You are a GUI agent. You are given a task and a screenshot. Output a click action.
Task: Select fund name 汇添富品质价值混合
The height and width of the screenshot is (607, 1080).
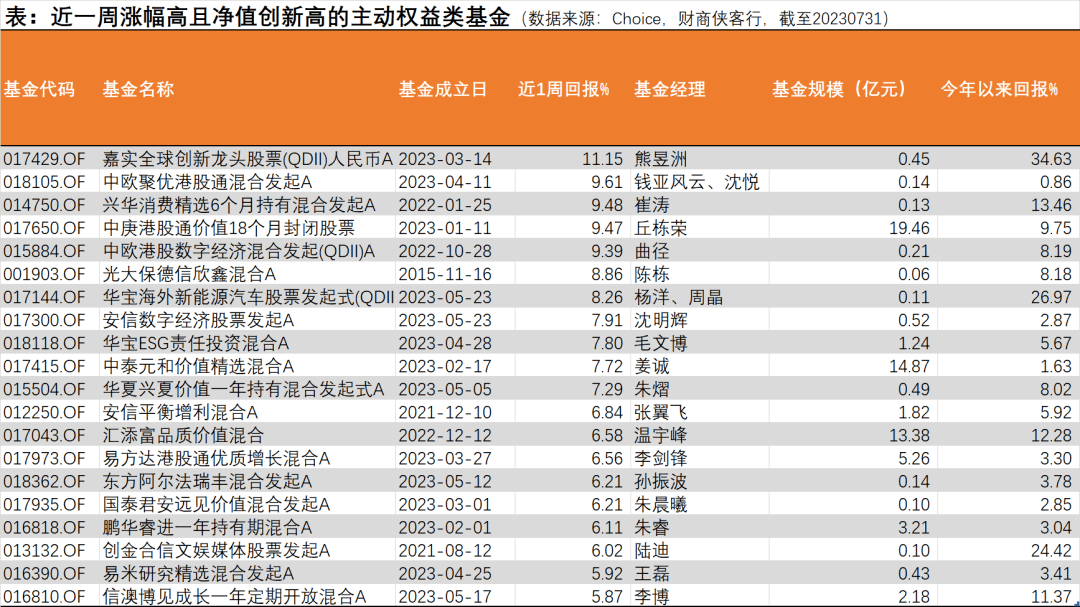(184, 435)
